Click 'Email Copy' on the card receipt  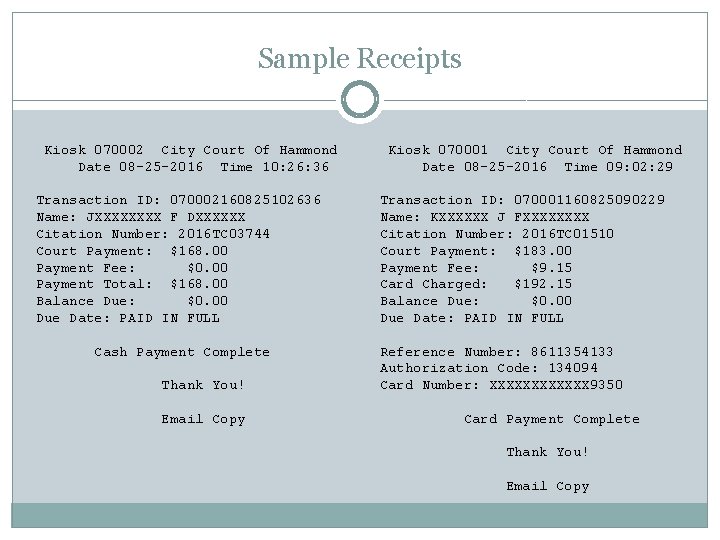tap(548, 487)
